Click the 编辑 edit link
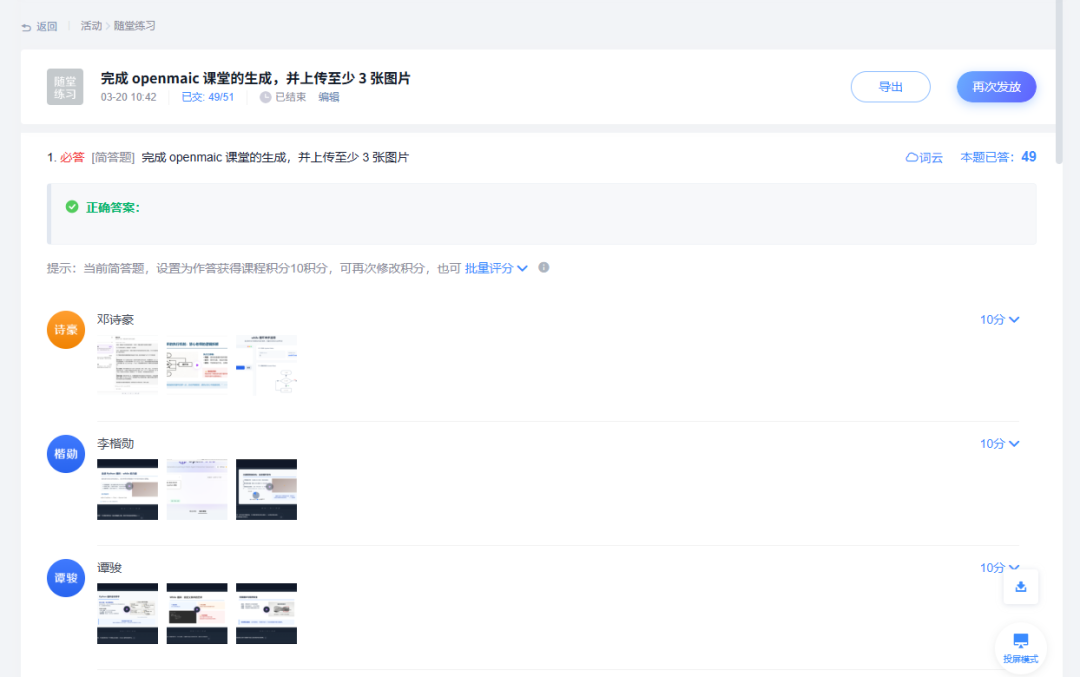The height and width of the screenshot is (677, 1080). click(x=329, y=97)
